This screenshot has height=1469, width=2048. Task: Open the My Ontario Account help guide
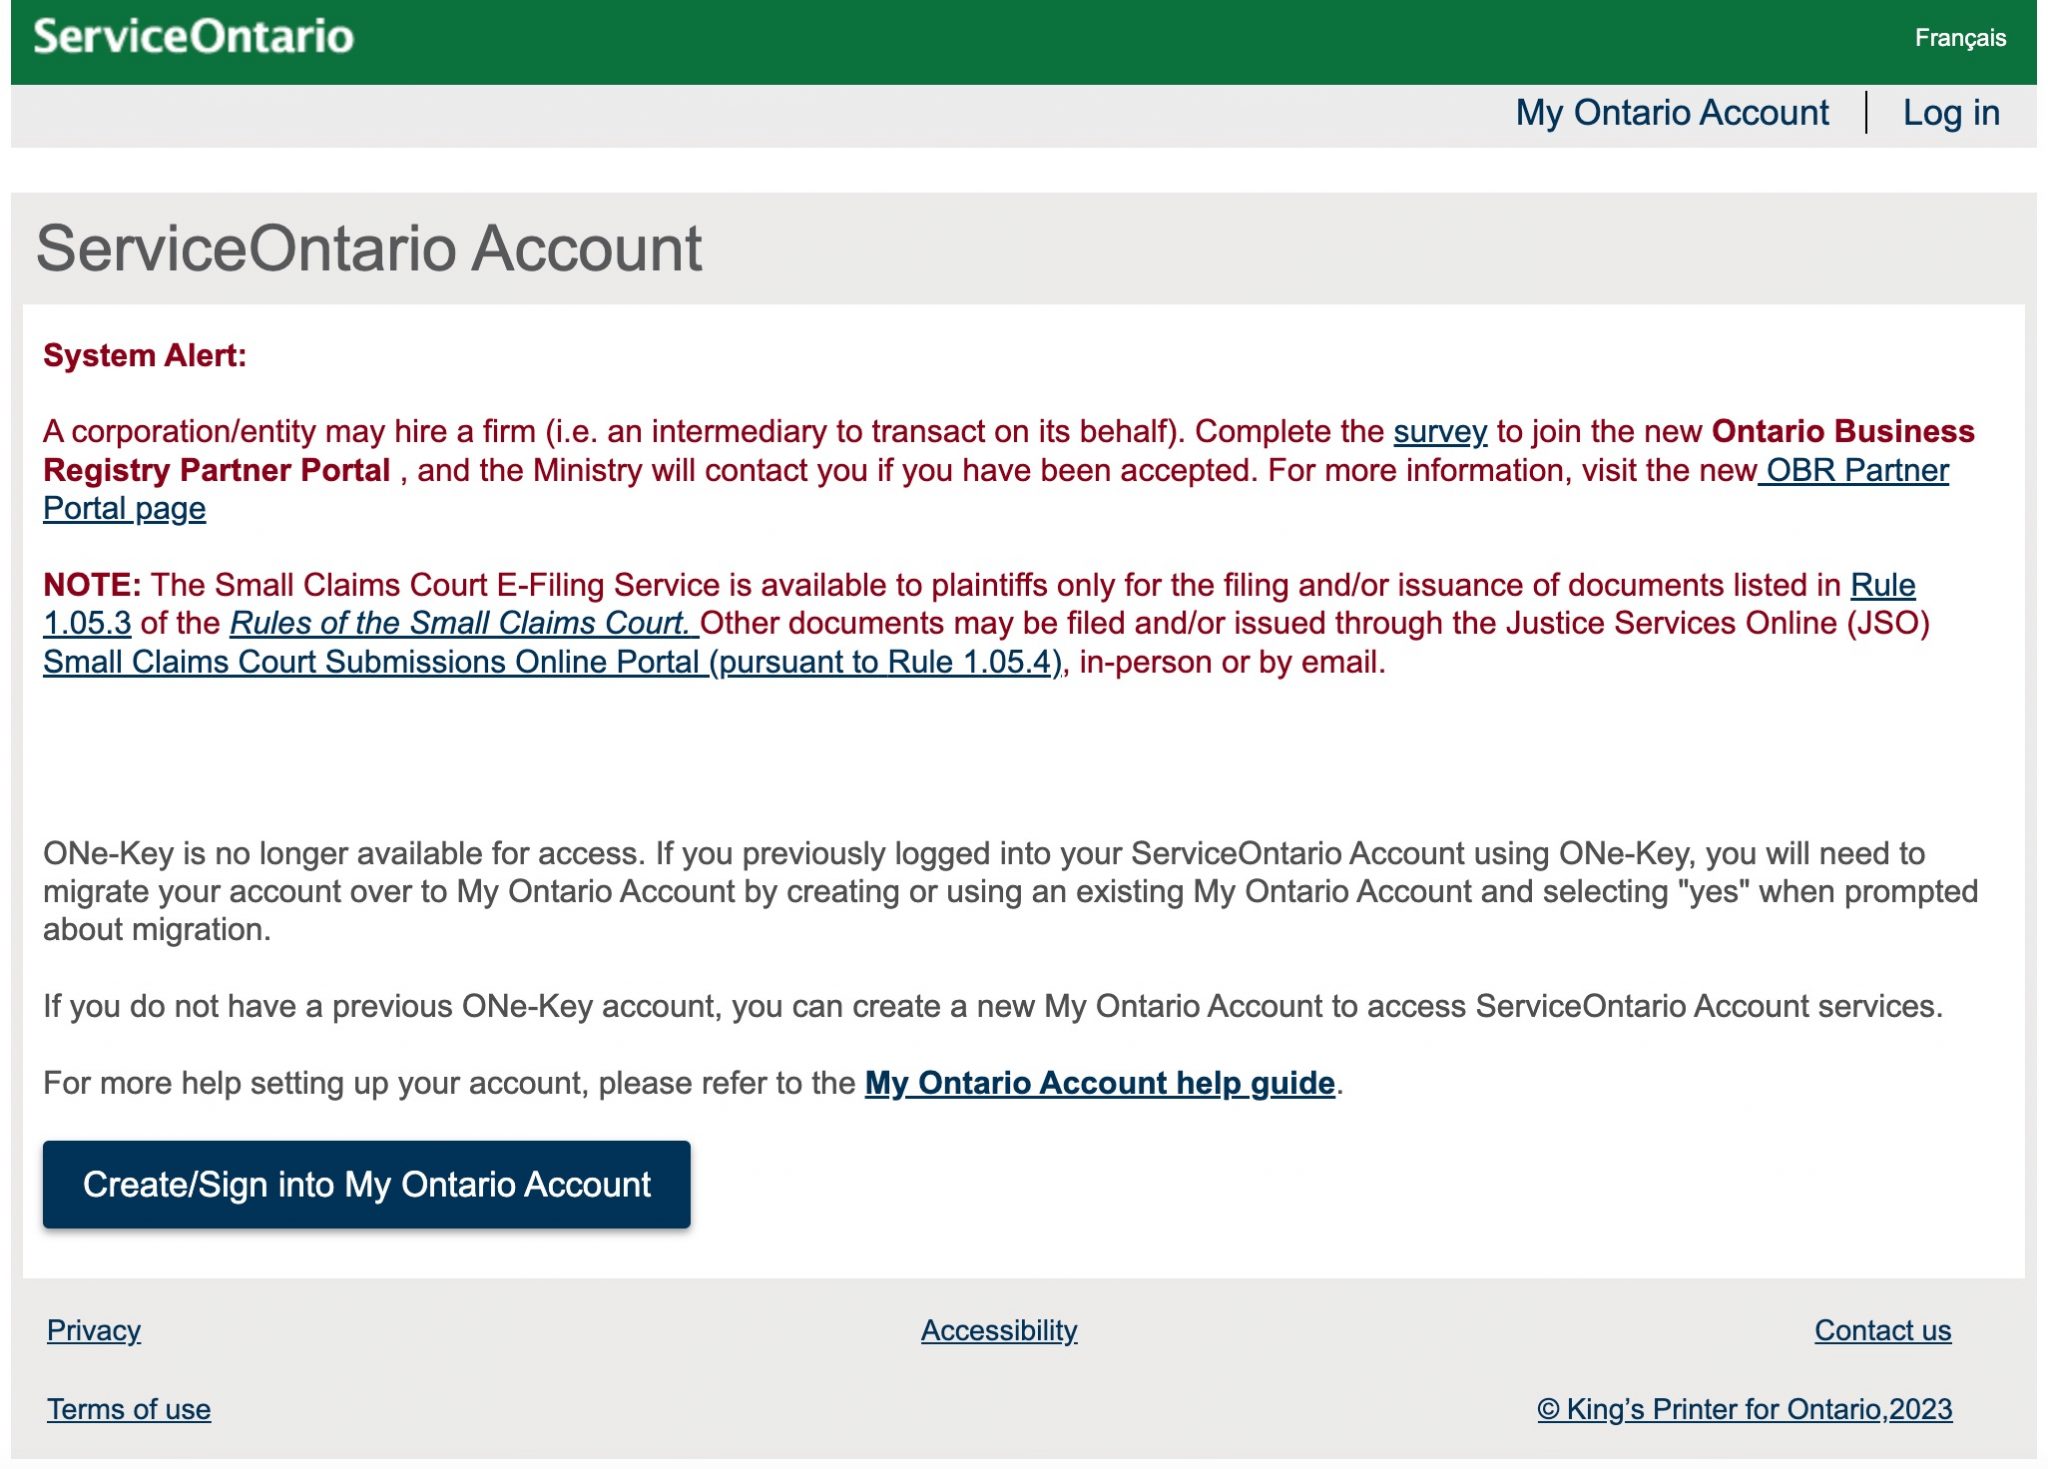tap(1098, 1082)
